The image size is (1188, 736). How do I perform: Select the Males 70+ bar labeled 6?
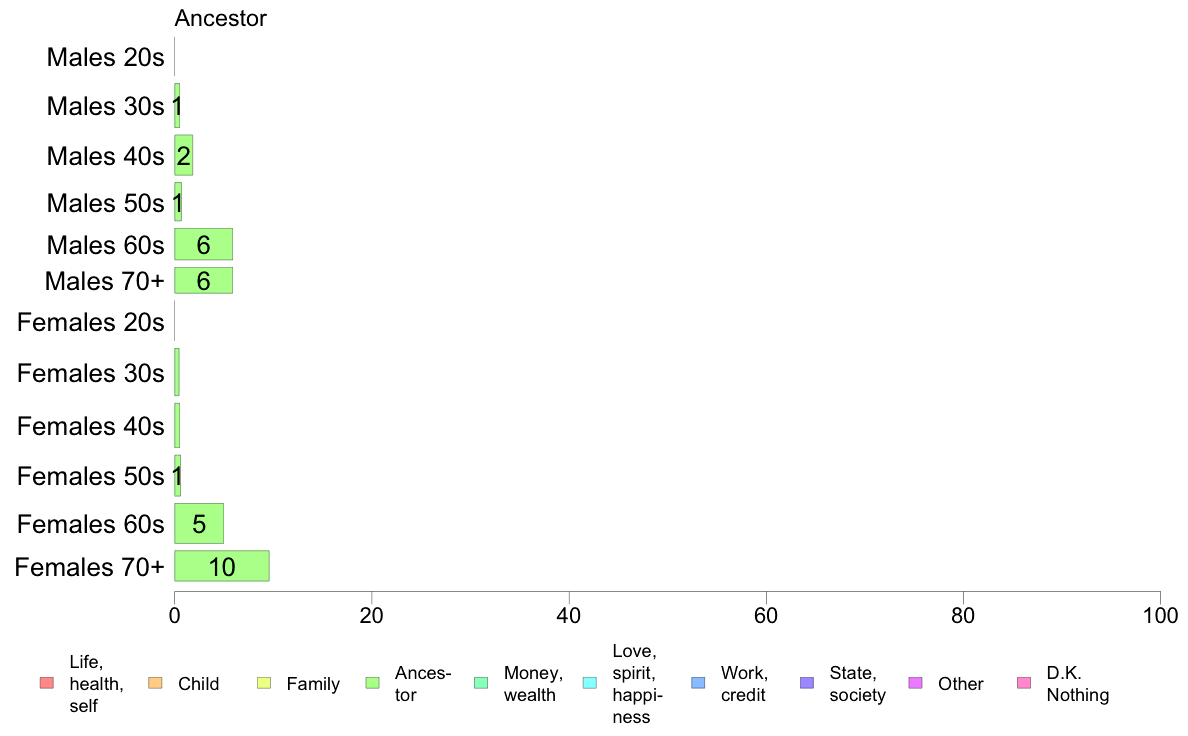coord(203,280)
